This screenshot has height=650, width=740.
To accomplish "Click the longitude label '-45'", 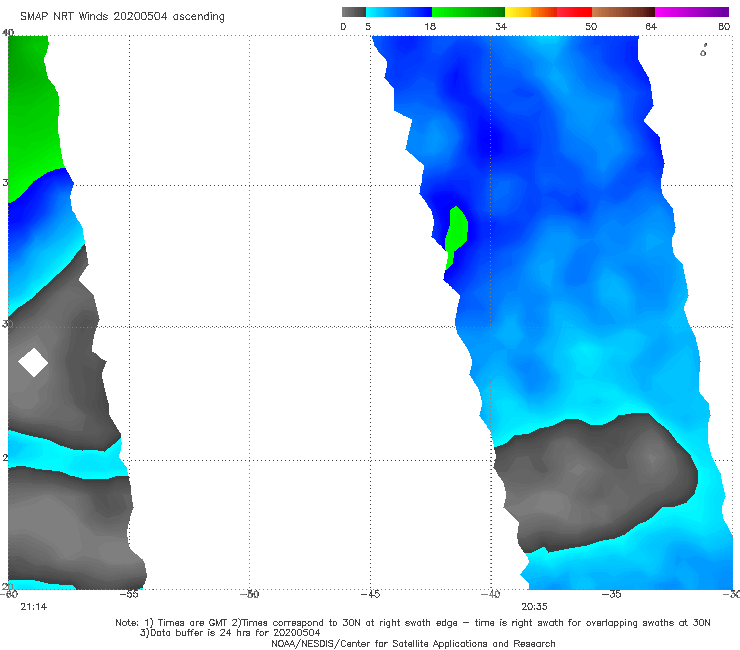I will tap(370, 594).
